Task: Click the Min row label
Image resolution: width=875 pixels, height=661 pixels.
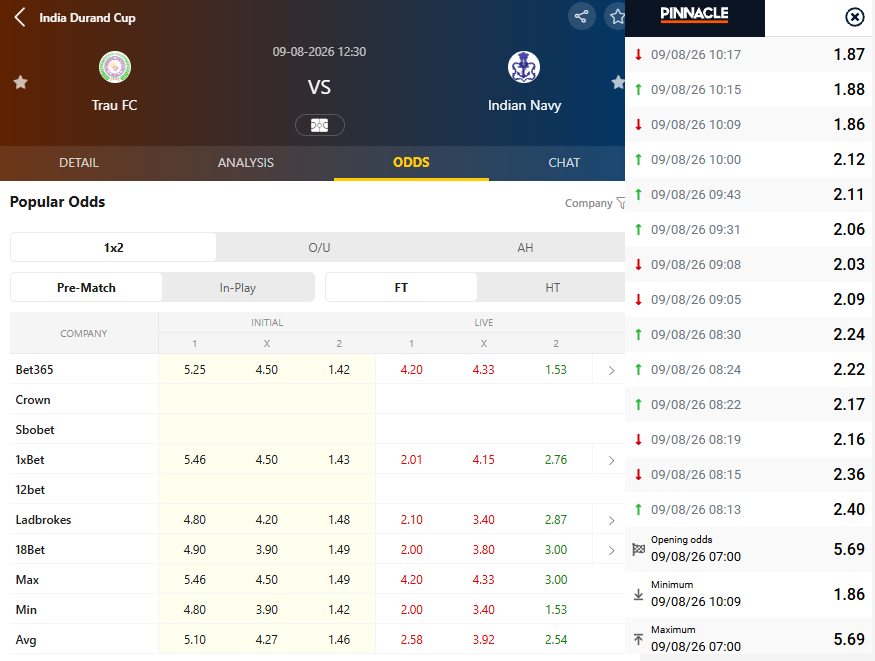Action: point(26,610)
